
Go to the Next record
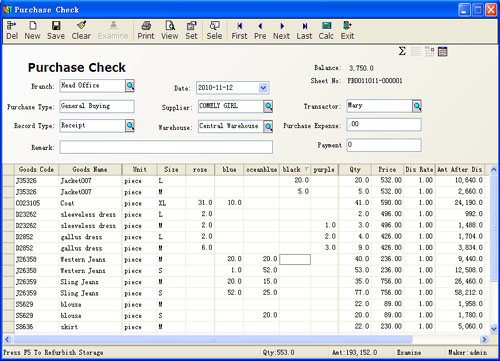pyautogui.click(x=282, y=30)
